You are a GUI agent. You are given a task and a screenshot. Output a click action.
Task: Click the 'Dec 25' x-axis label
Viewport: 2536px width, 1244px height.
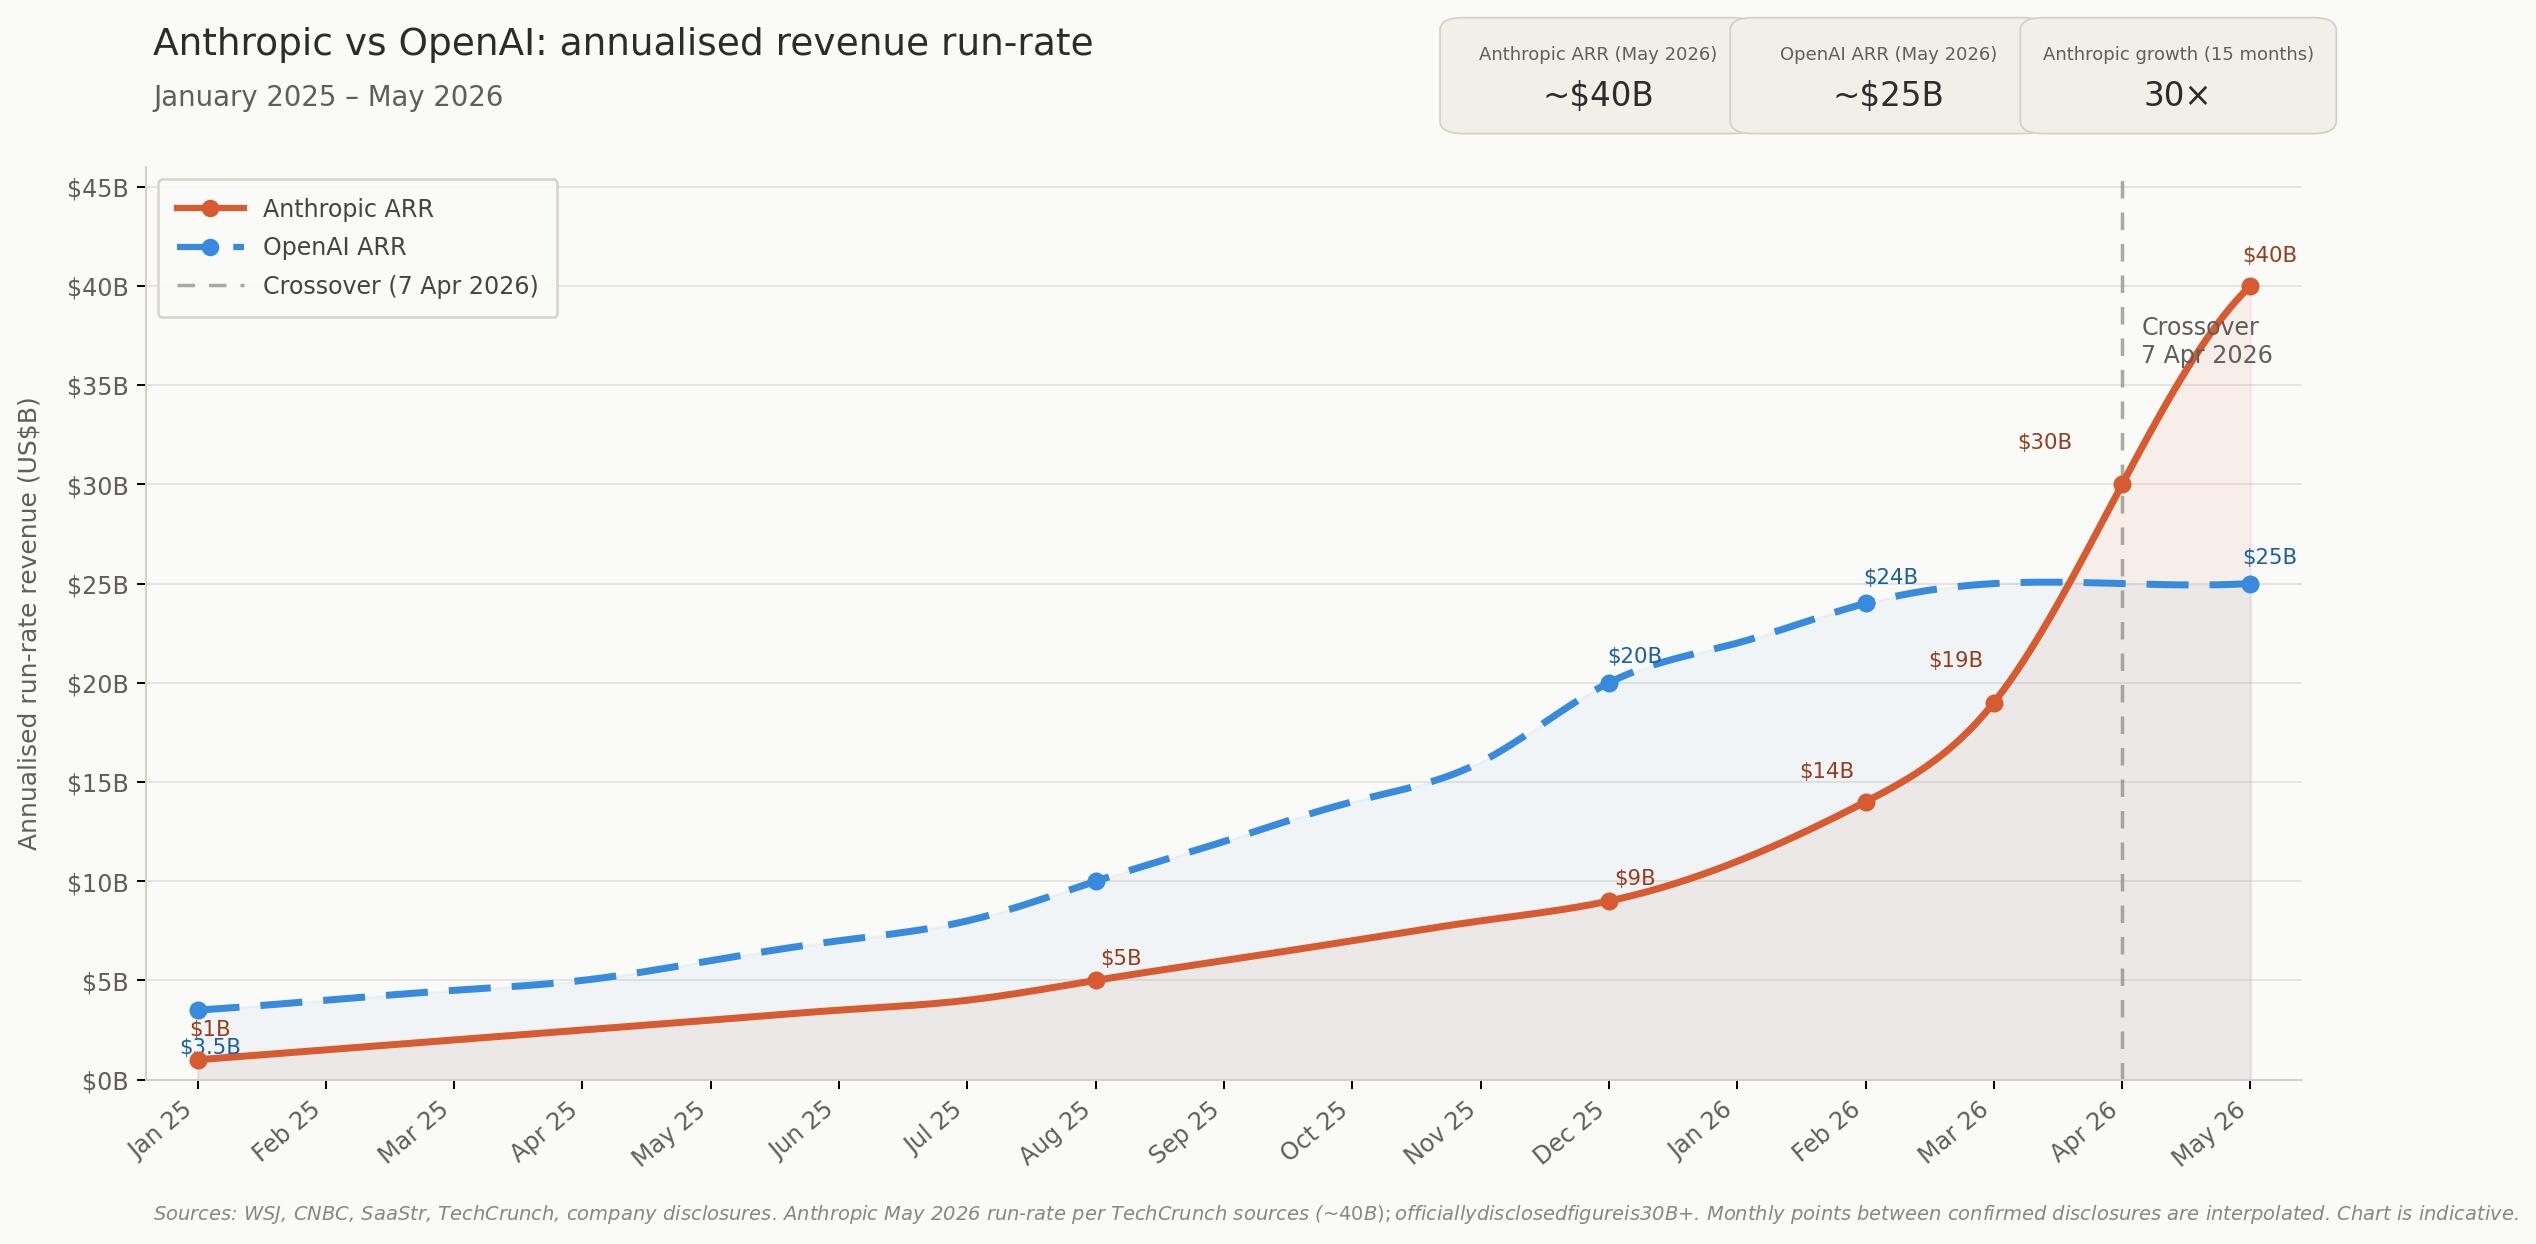click(x=1569, y=1132)
